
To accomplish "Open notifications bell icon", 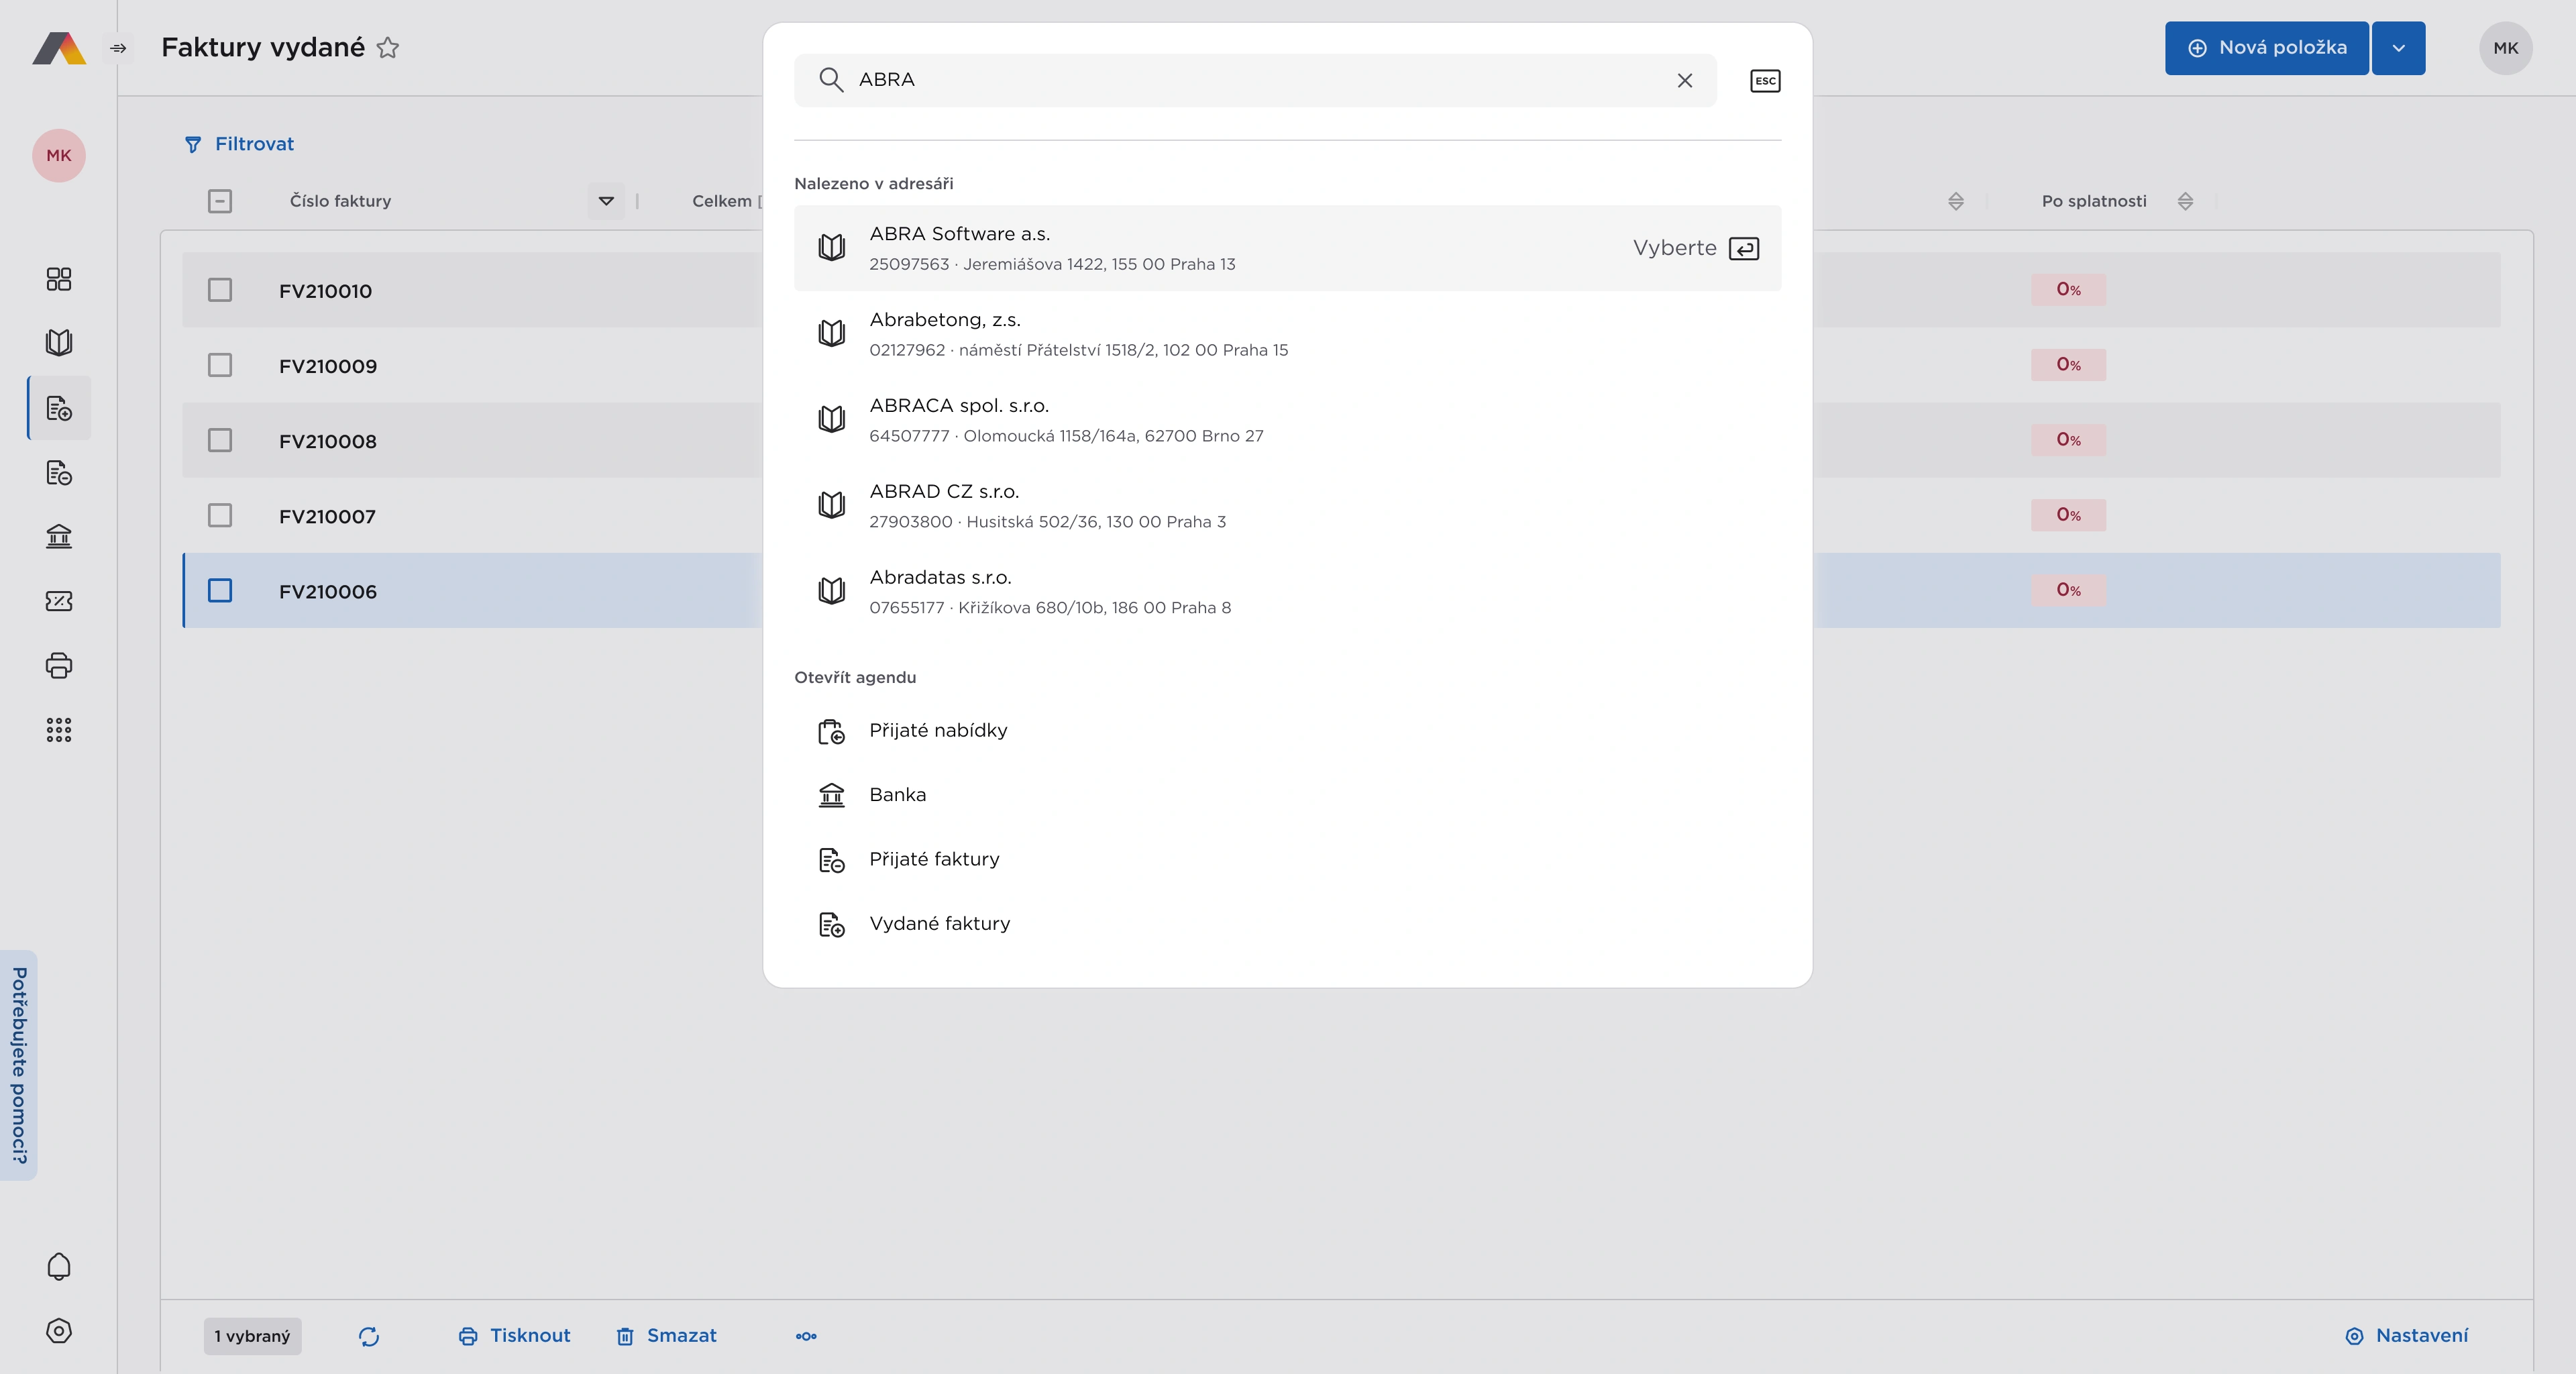I will coord(59,1267).
